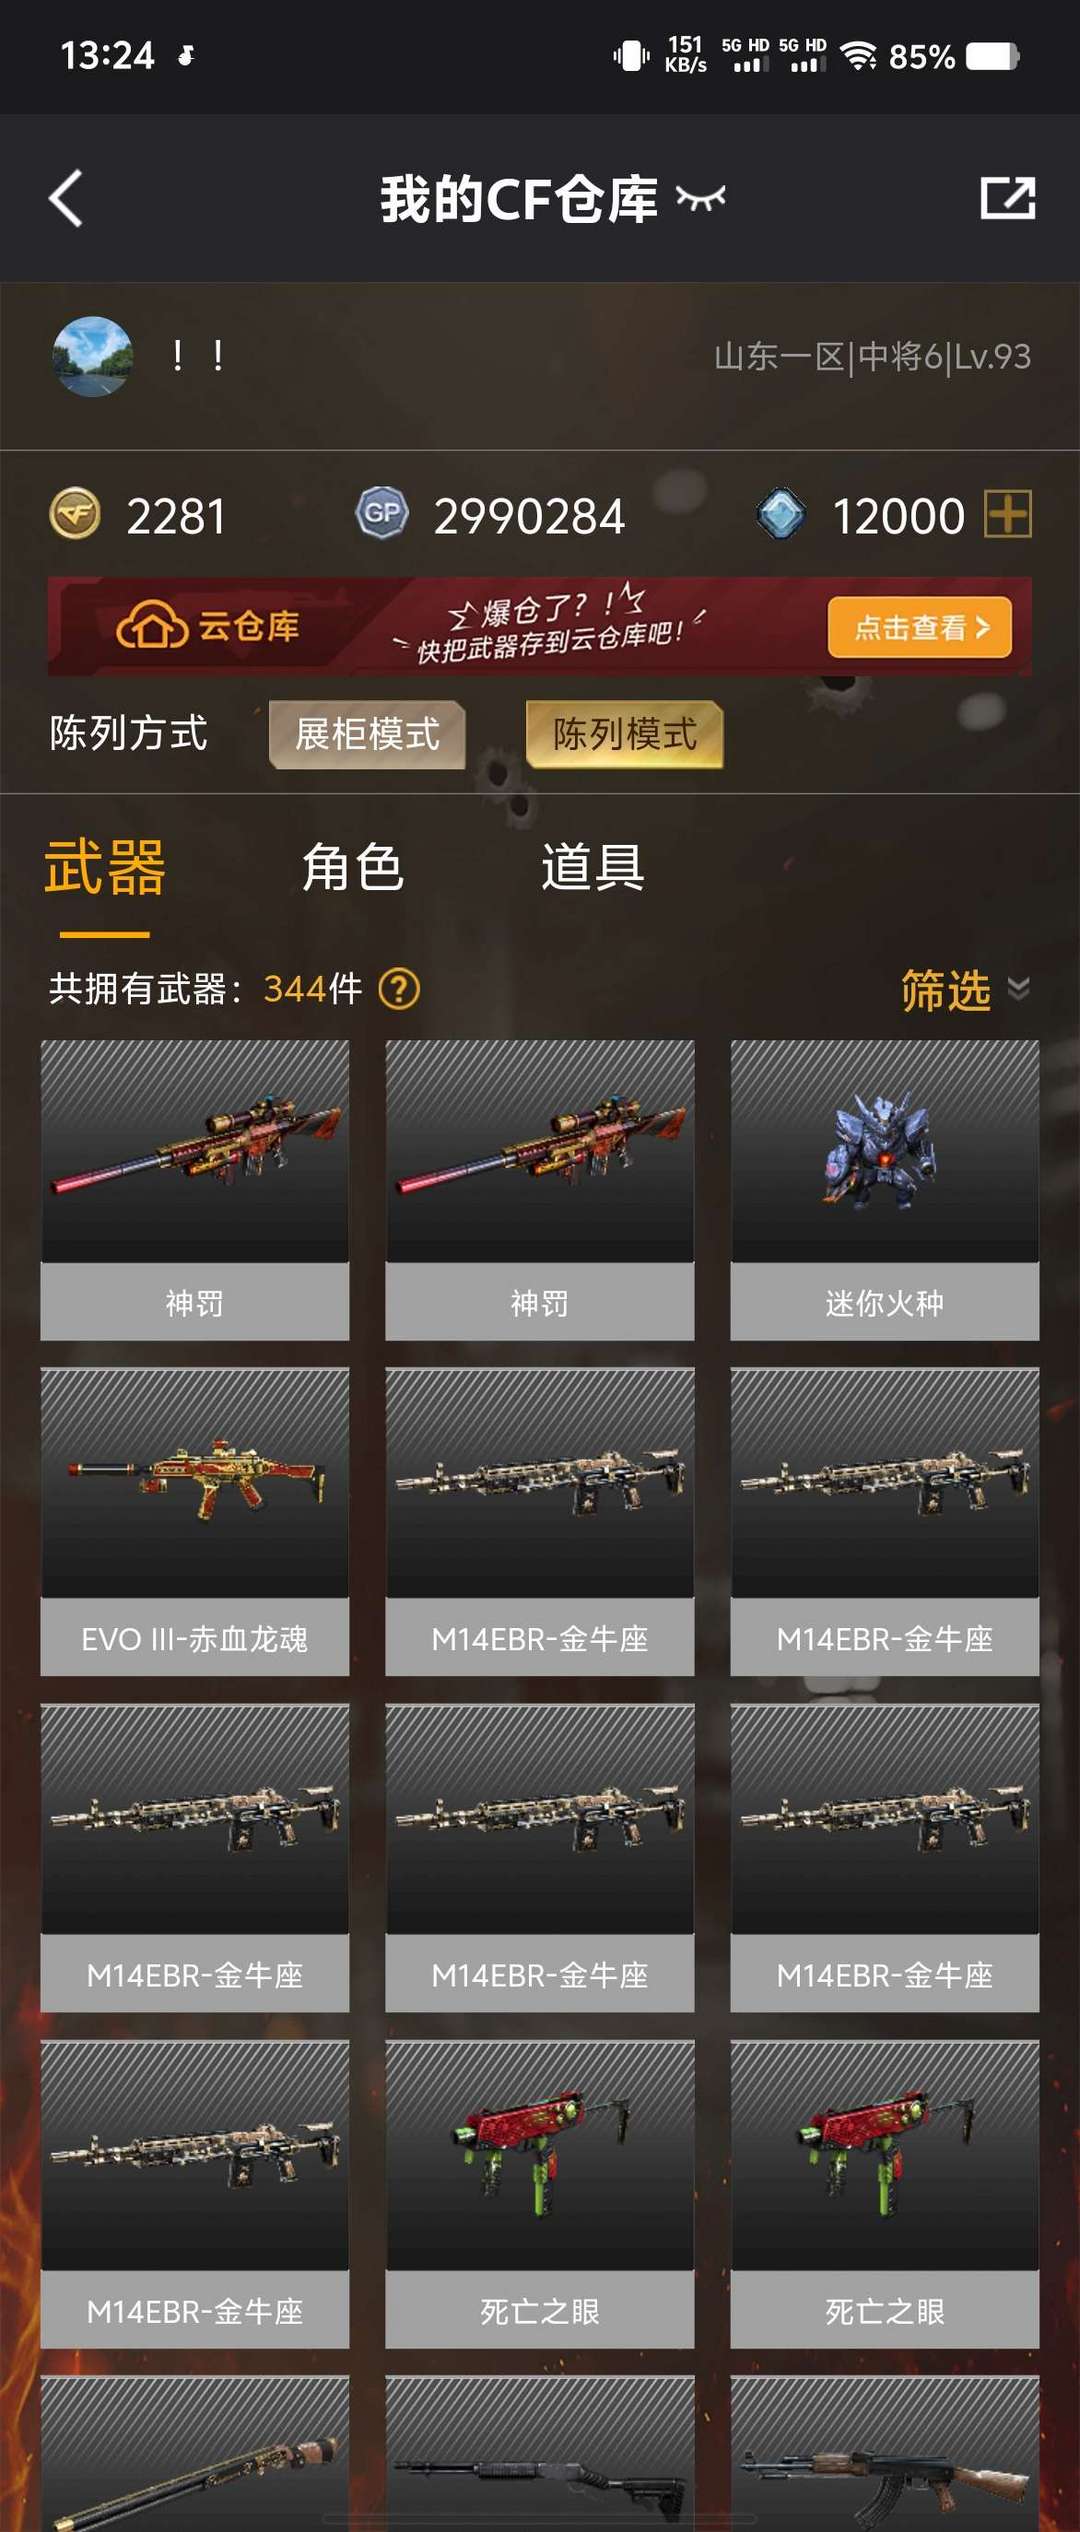Tap the blue diamond currency icon
Viewport: 1080px width, 2532px height.
[781, 514]
